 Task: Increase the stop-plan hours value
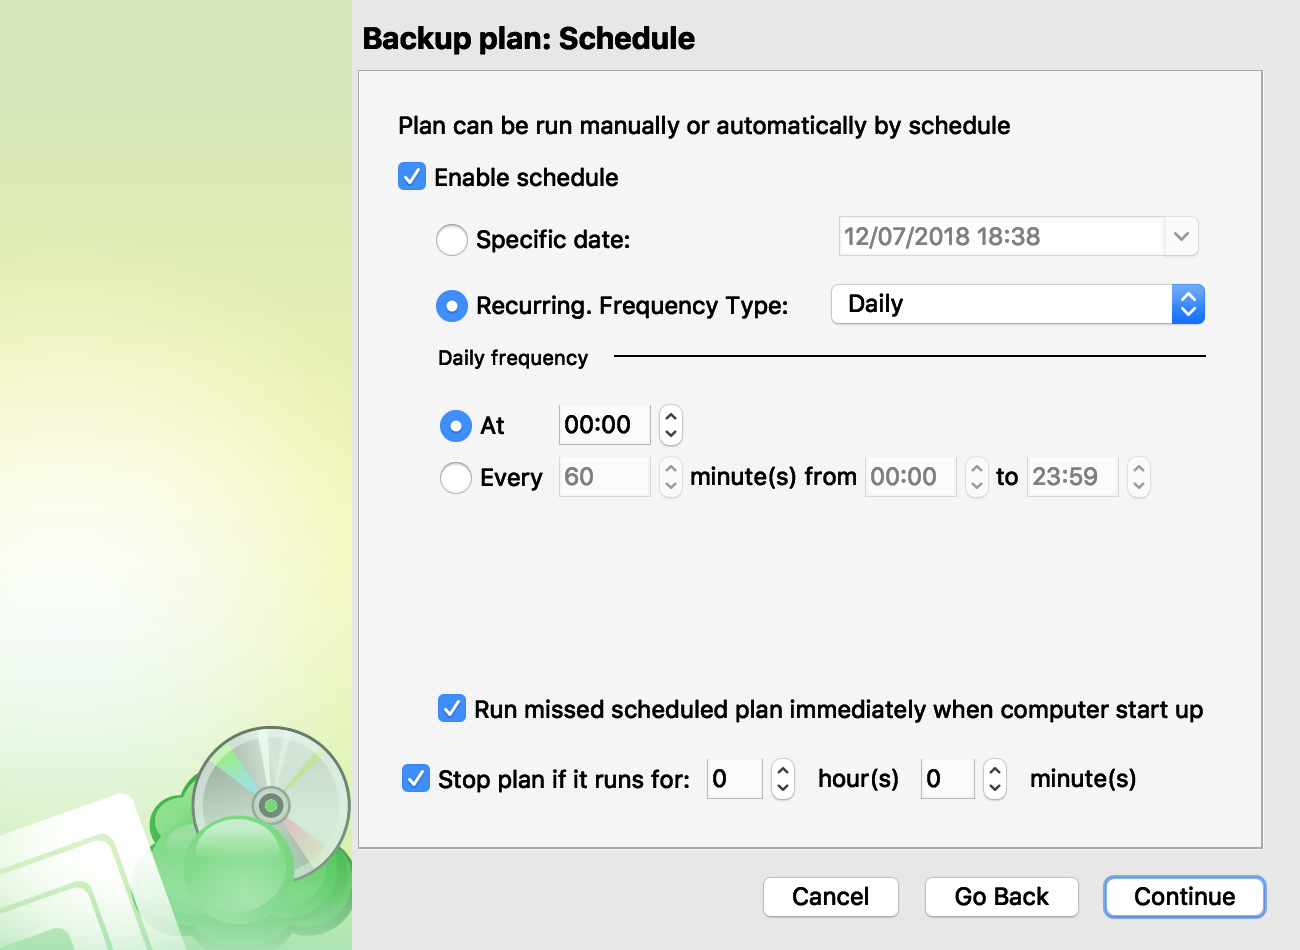click(782, 772)
